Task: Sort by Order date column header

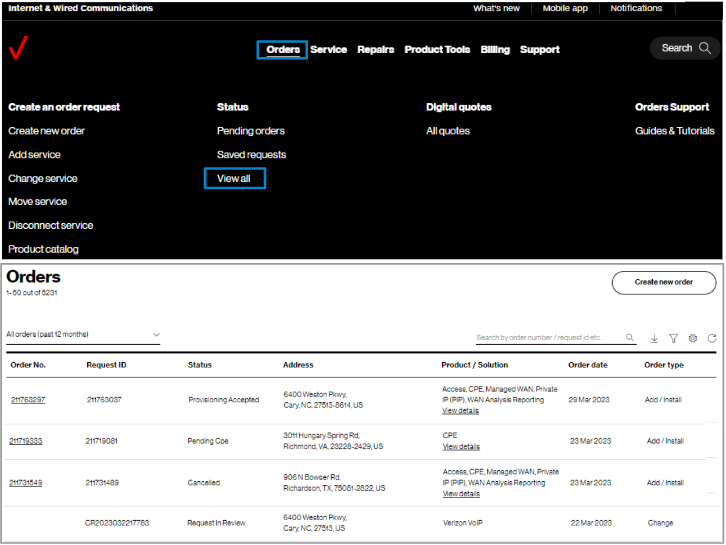Action: pyautogui.click(x=588, y=365)
